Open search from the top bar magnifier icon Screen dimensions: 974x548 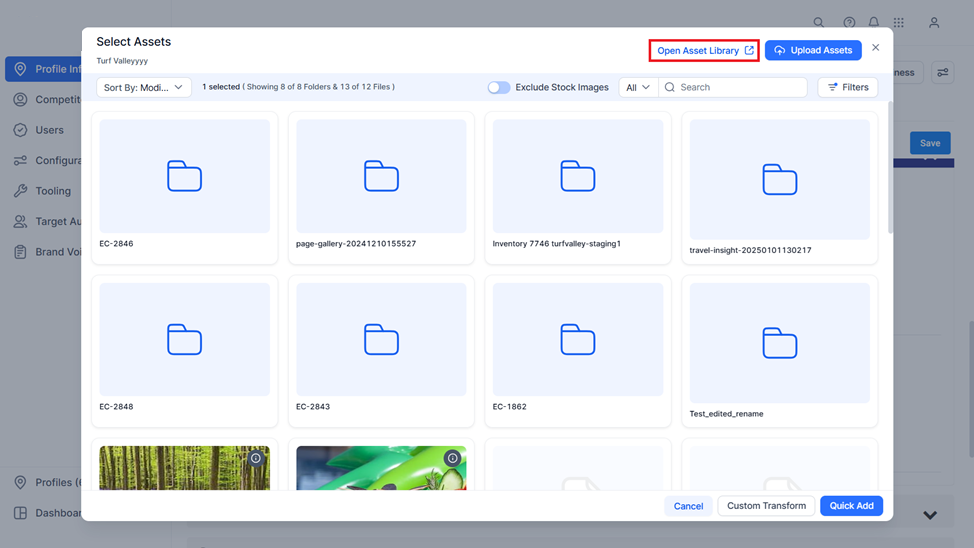[819, 22]
